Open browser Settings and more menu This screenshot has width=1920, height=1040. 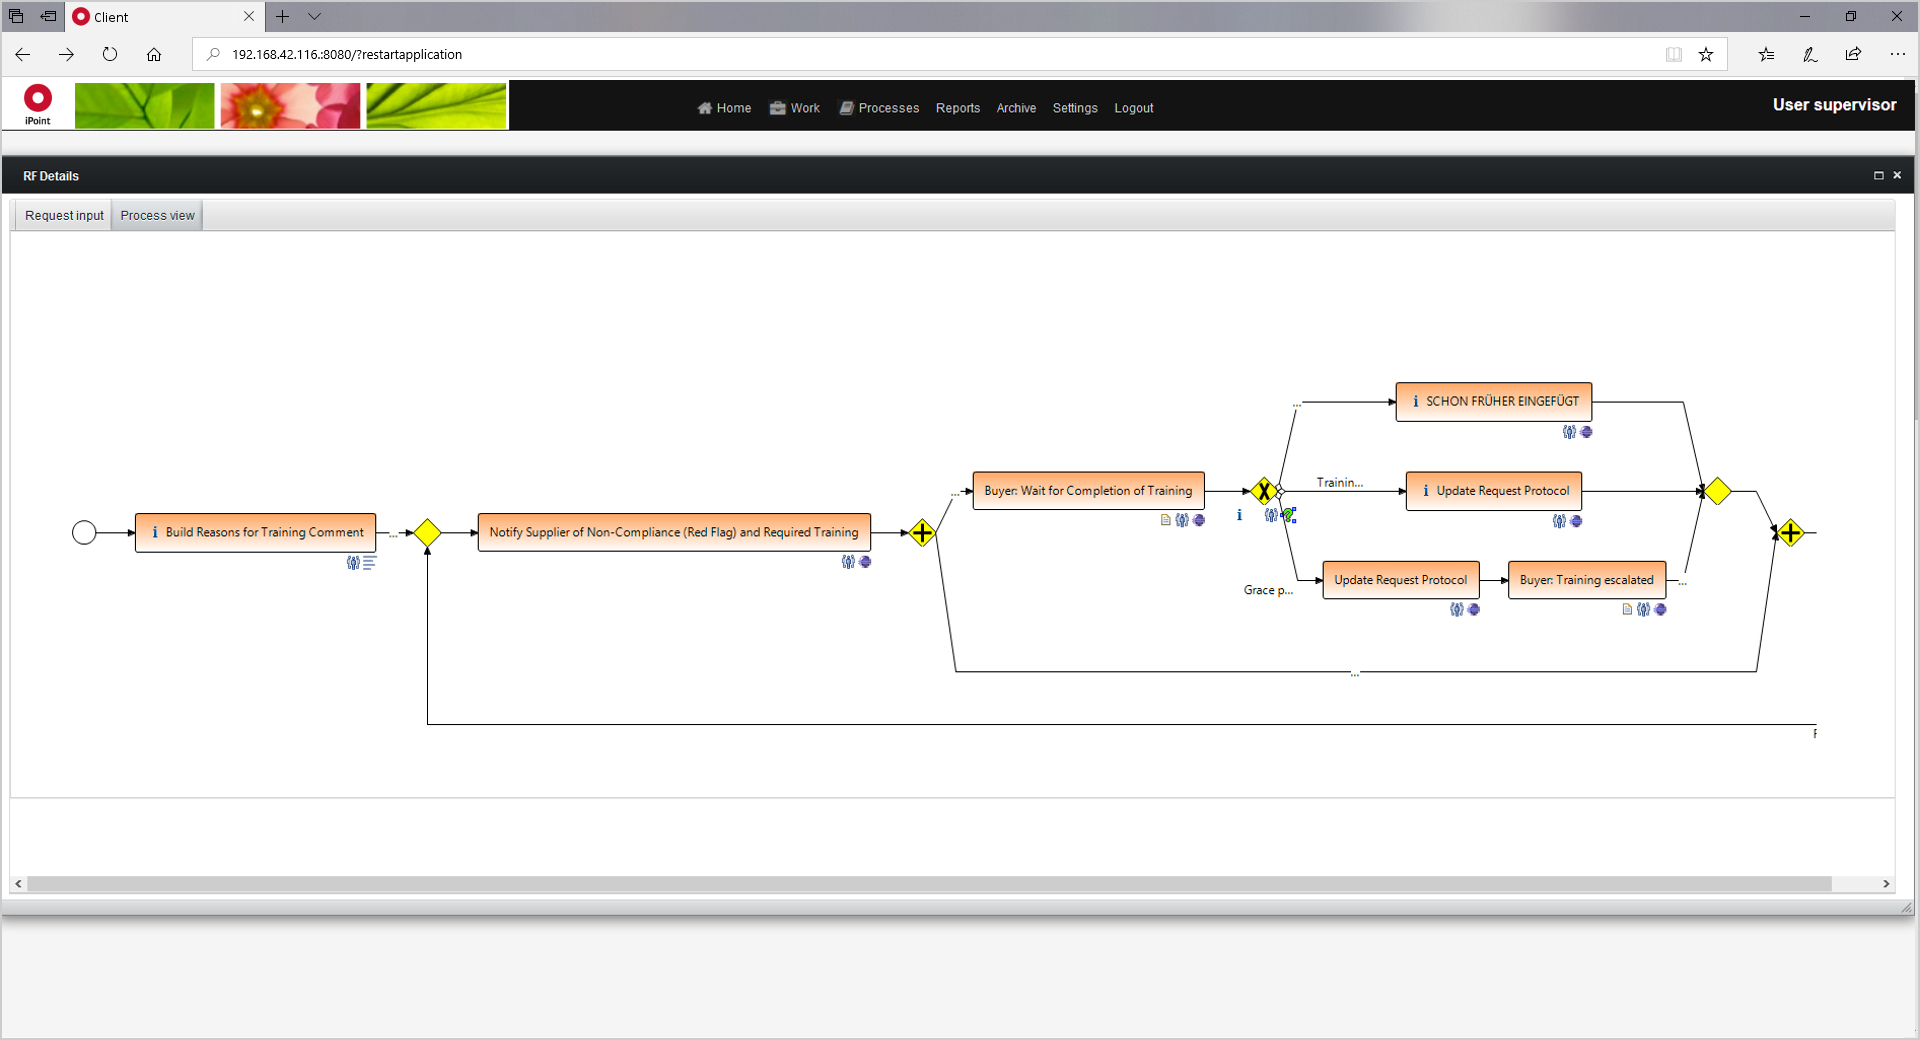coord(1897,54)
